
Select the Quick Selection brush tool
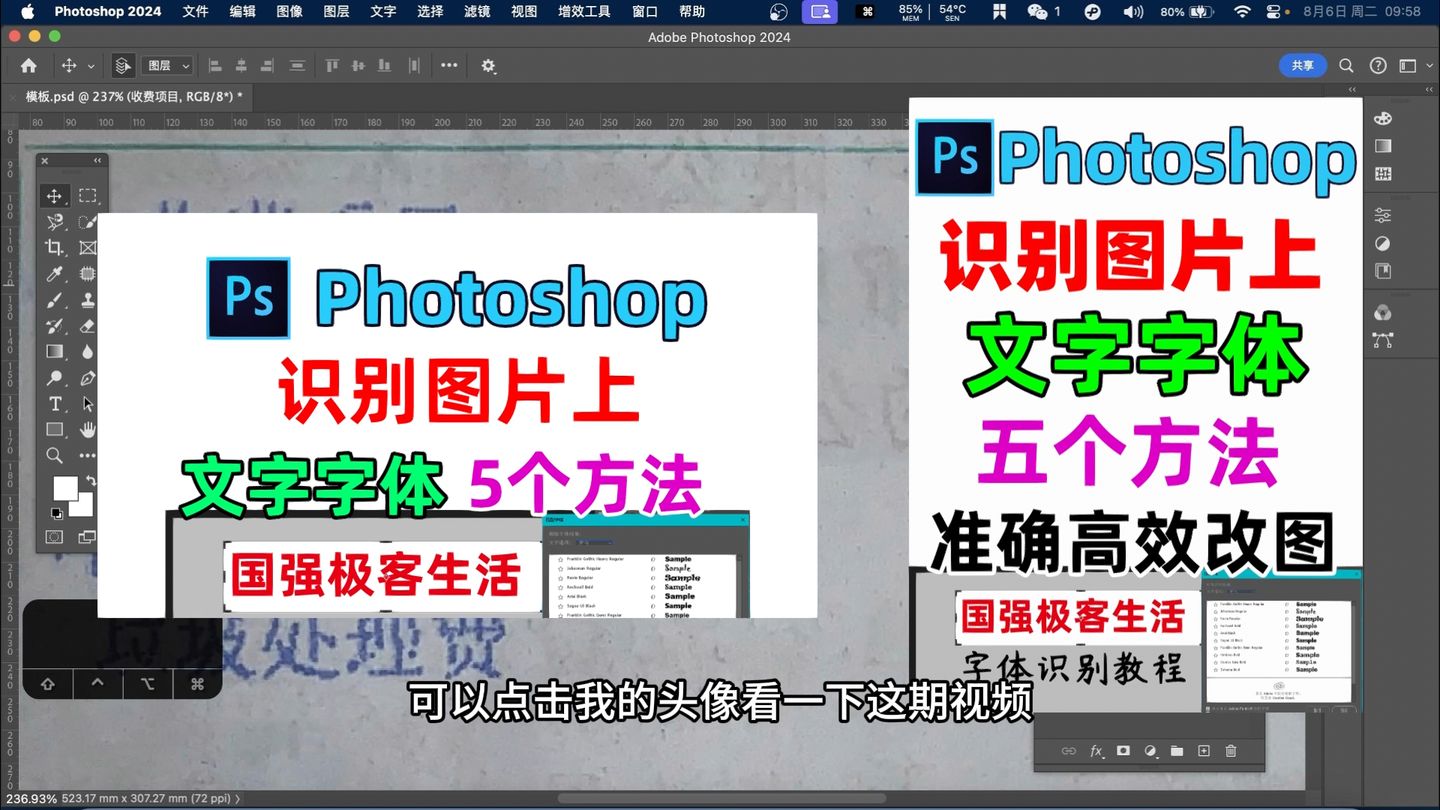(x=88, y=222)
